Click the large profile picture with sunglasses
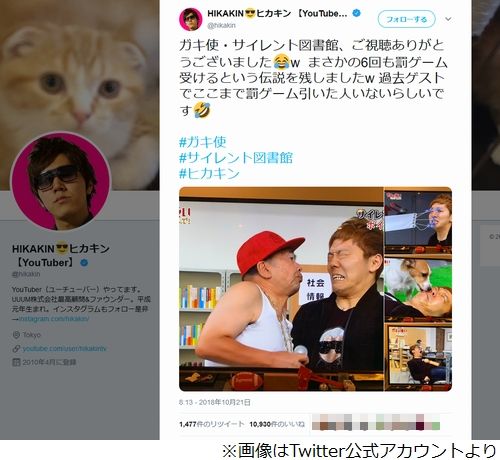Image resolution: width=500 pixels, height=460 pixels. (60, 181)
